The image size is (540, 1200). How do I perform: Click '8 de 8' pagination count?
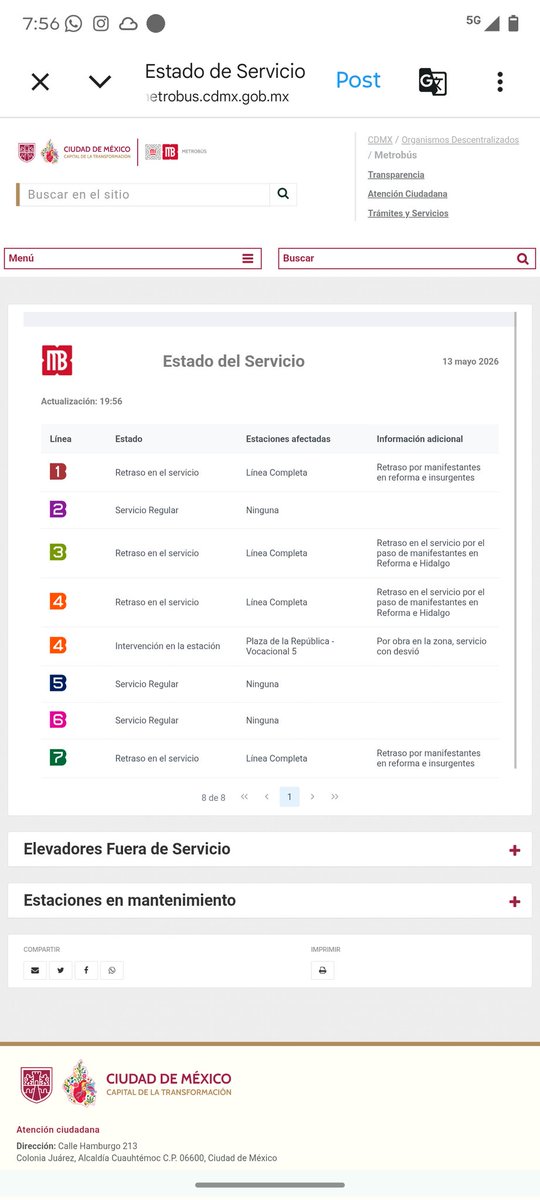point(213,797)
